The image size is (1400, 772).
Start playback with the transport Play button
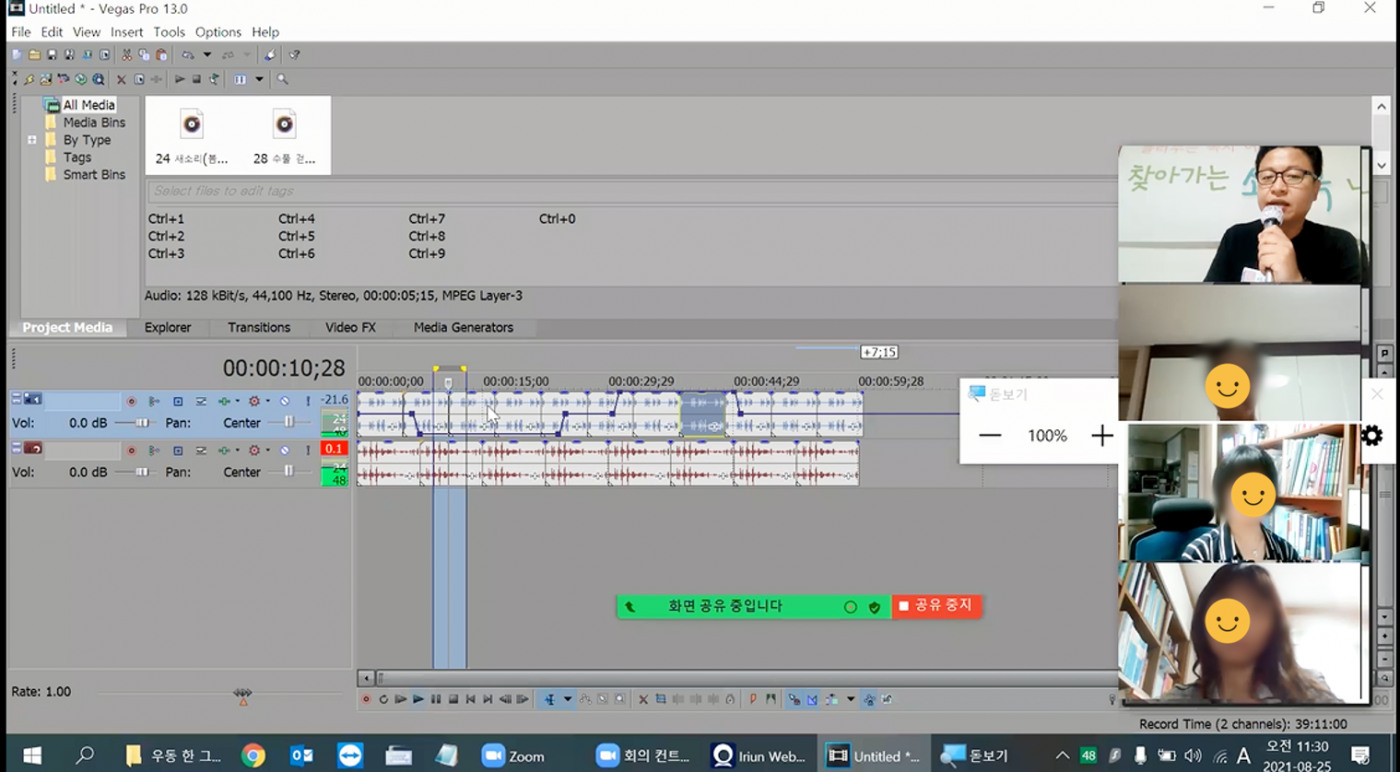[x=418, y=699]
